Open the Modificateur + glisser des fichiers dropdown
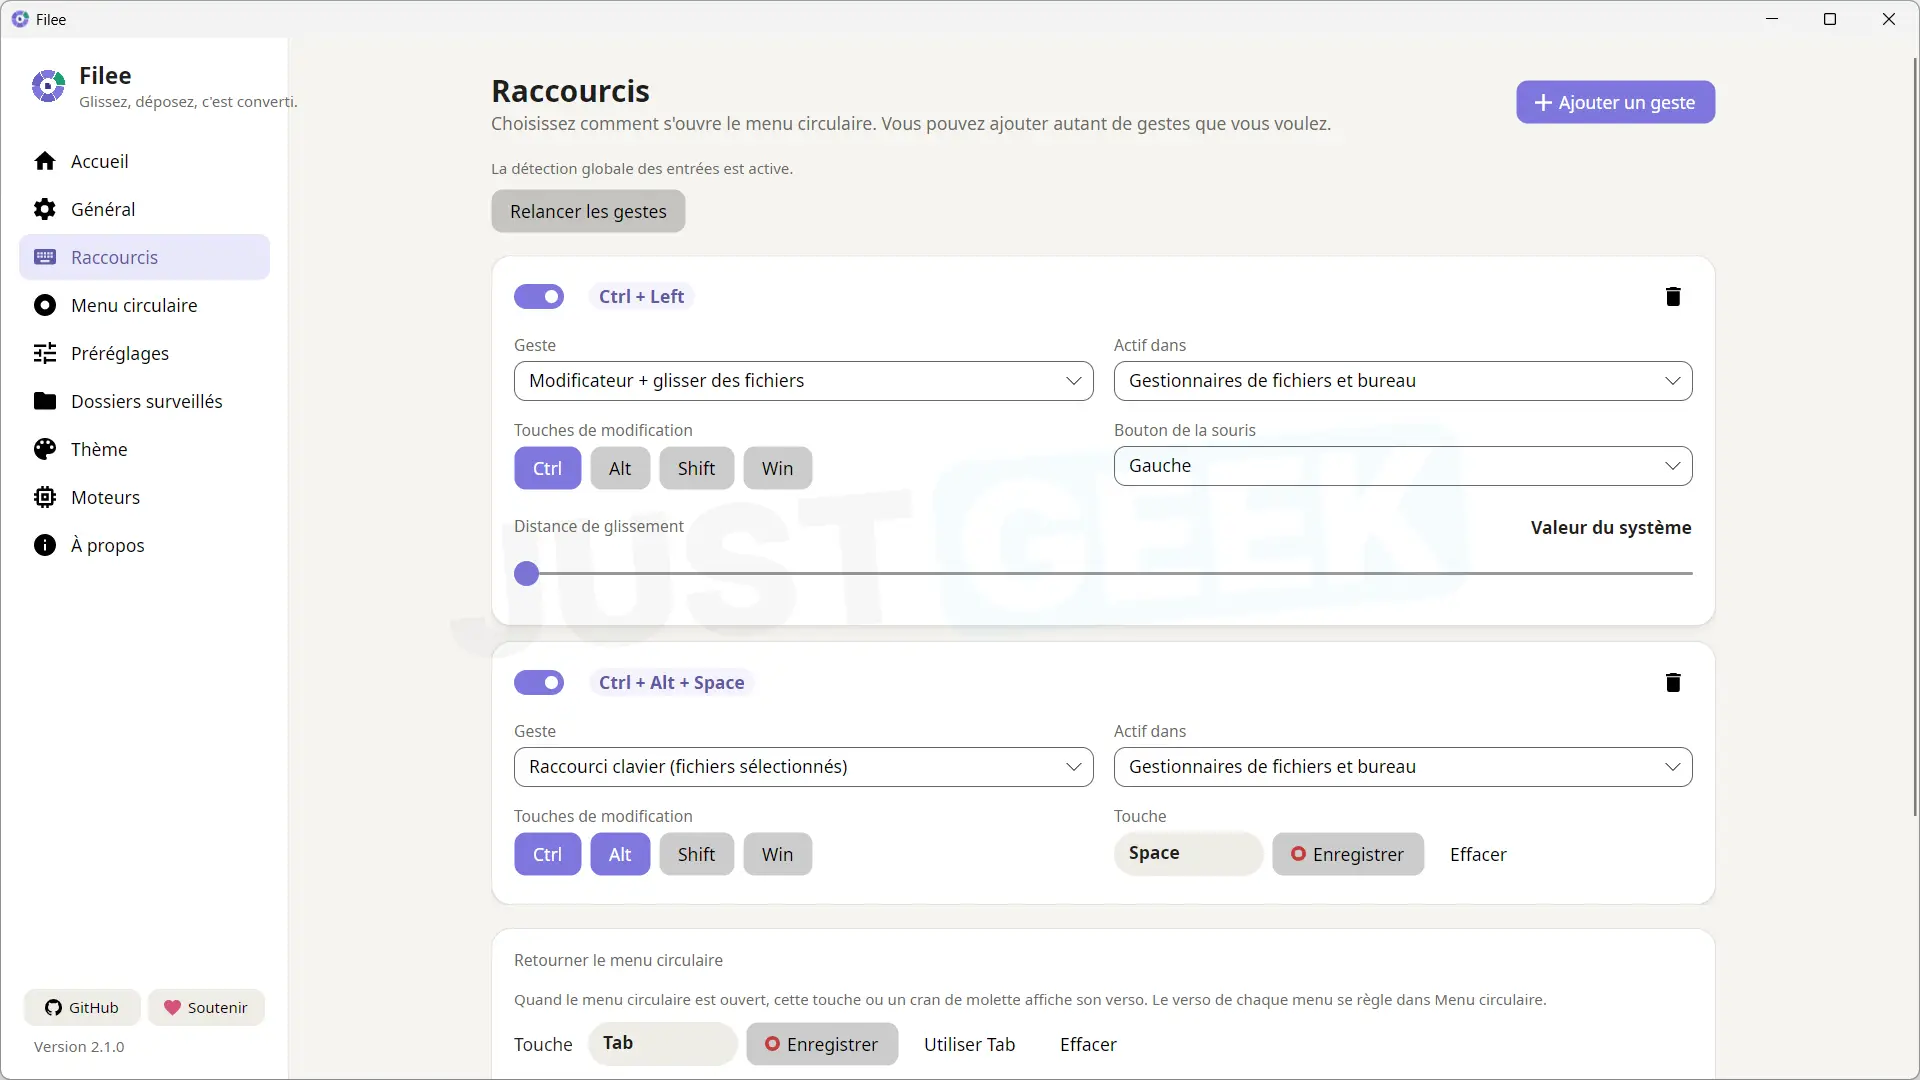This screenshot has width=1920, height=1080. point(804,380)
